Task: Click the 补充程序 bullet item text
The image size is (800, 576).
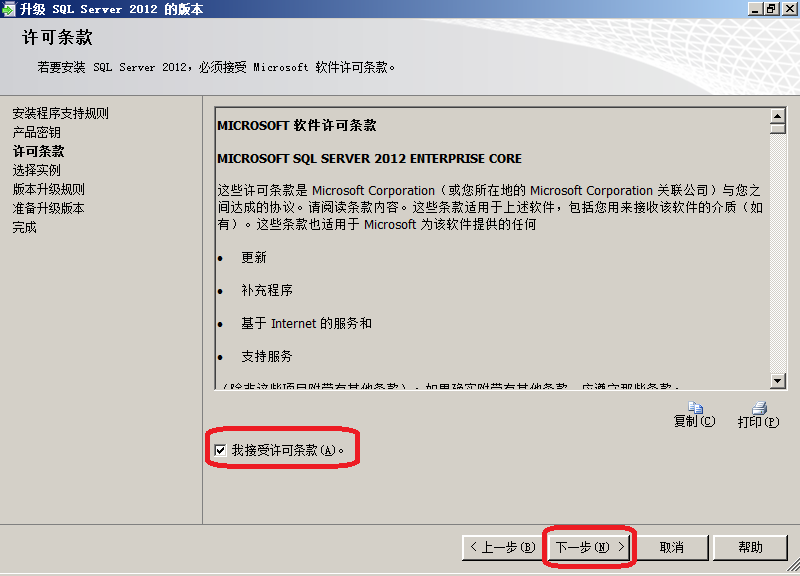Action: (x=267, y=290)
